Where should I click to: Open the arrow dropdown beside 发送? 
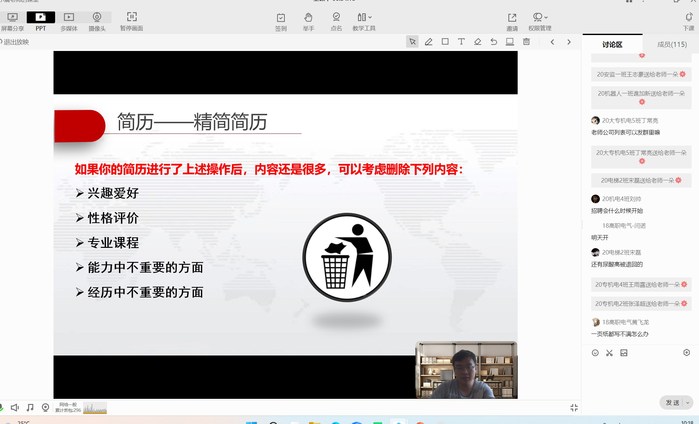689,402
